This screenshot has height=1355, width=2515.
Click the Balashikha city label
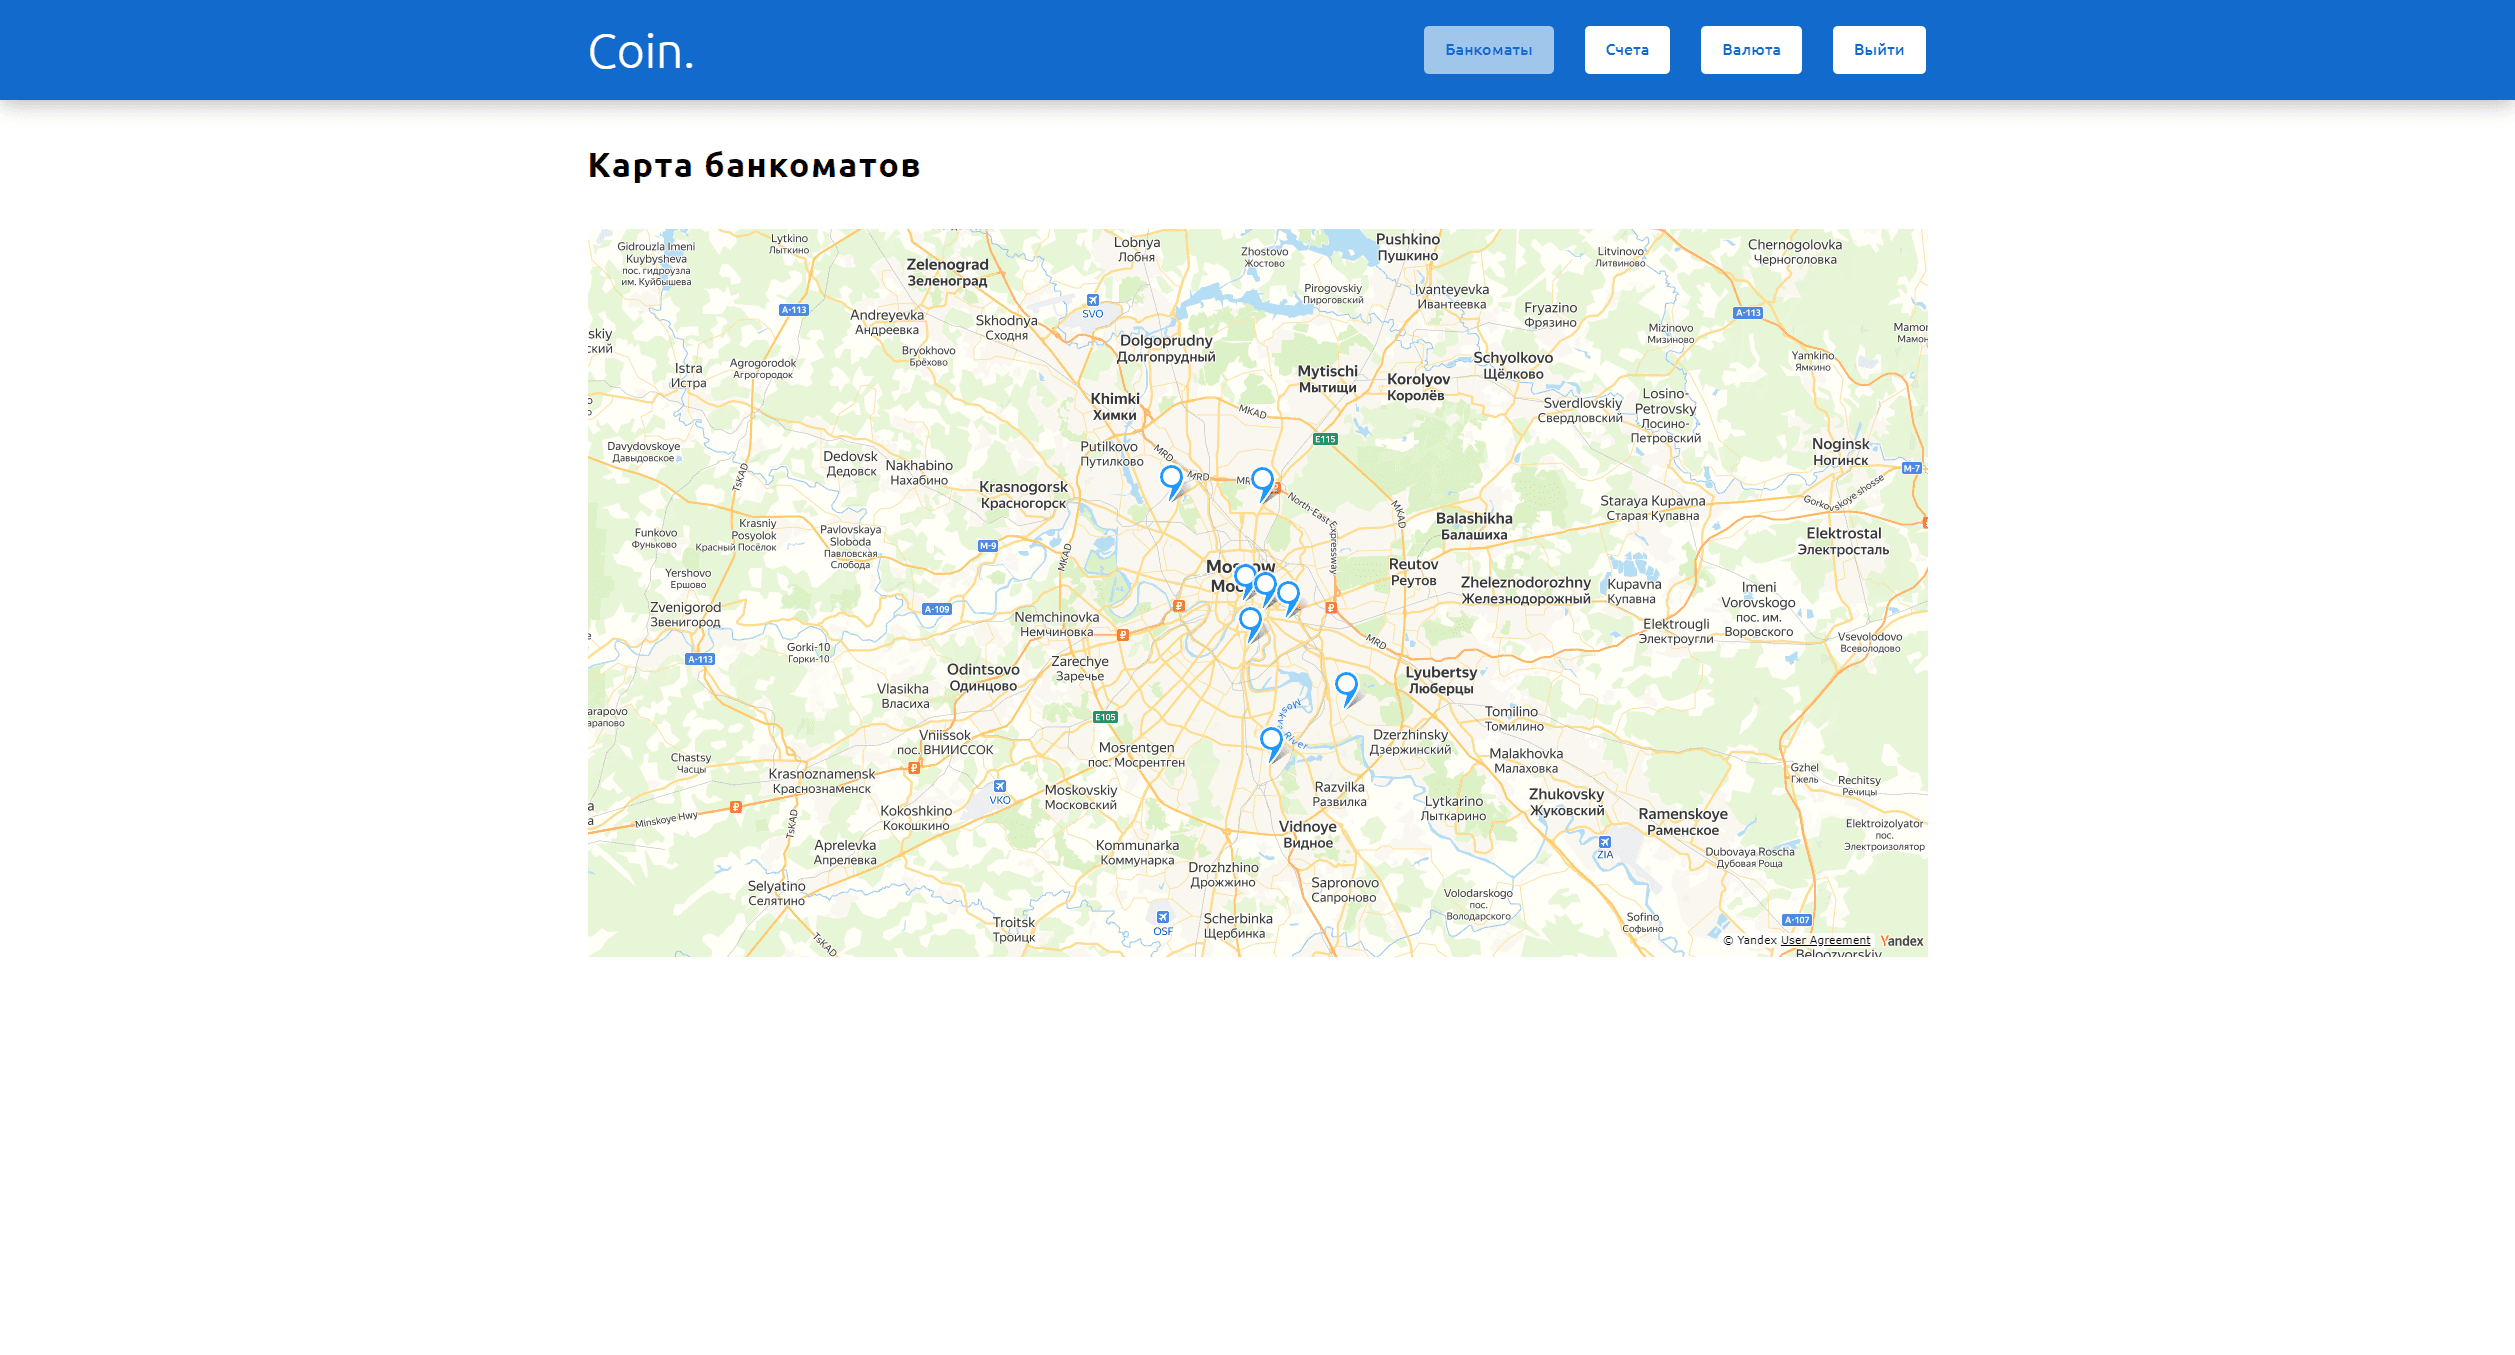point(1474,526)
